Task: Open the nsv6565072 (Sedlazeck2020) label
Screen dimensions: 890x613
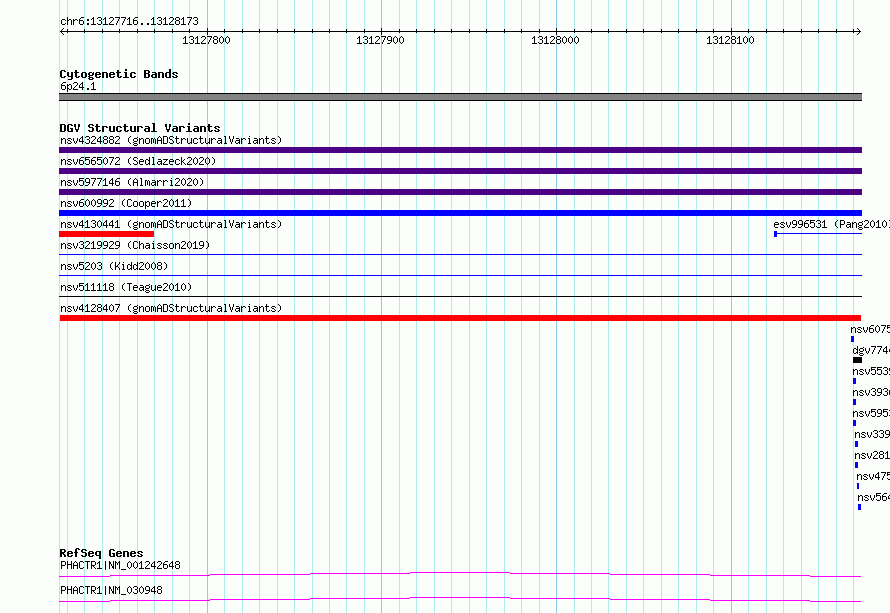Action: pos(138,161)
